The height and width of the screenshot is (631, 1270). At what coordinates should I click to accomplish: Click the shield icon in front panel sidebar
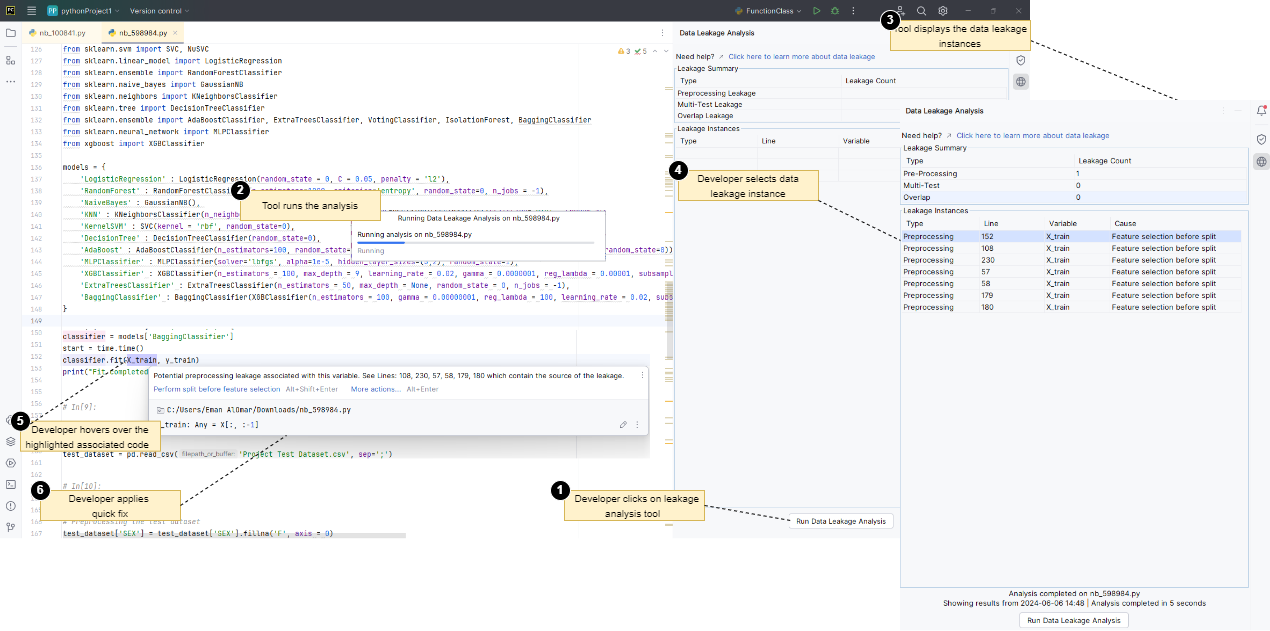(x=1261, y=139)
